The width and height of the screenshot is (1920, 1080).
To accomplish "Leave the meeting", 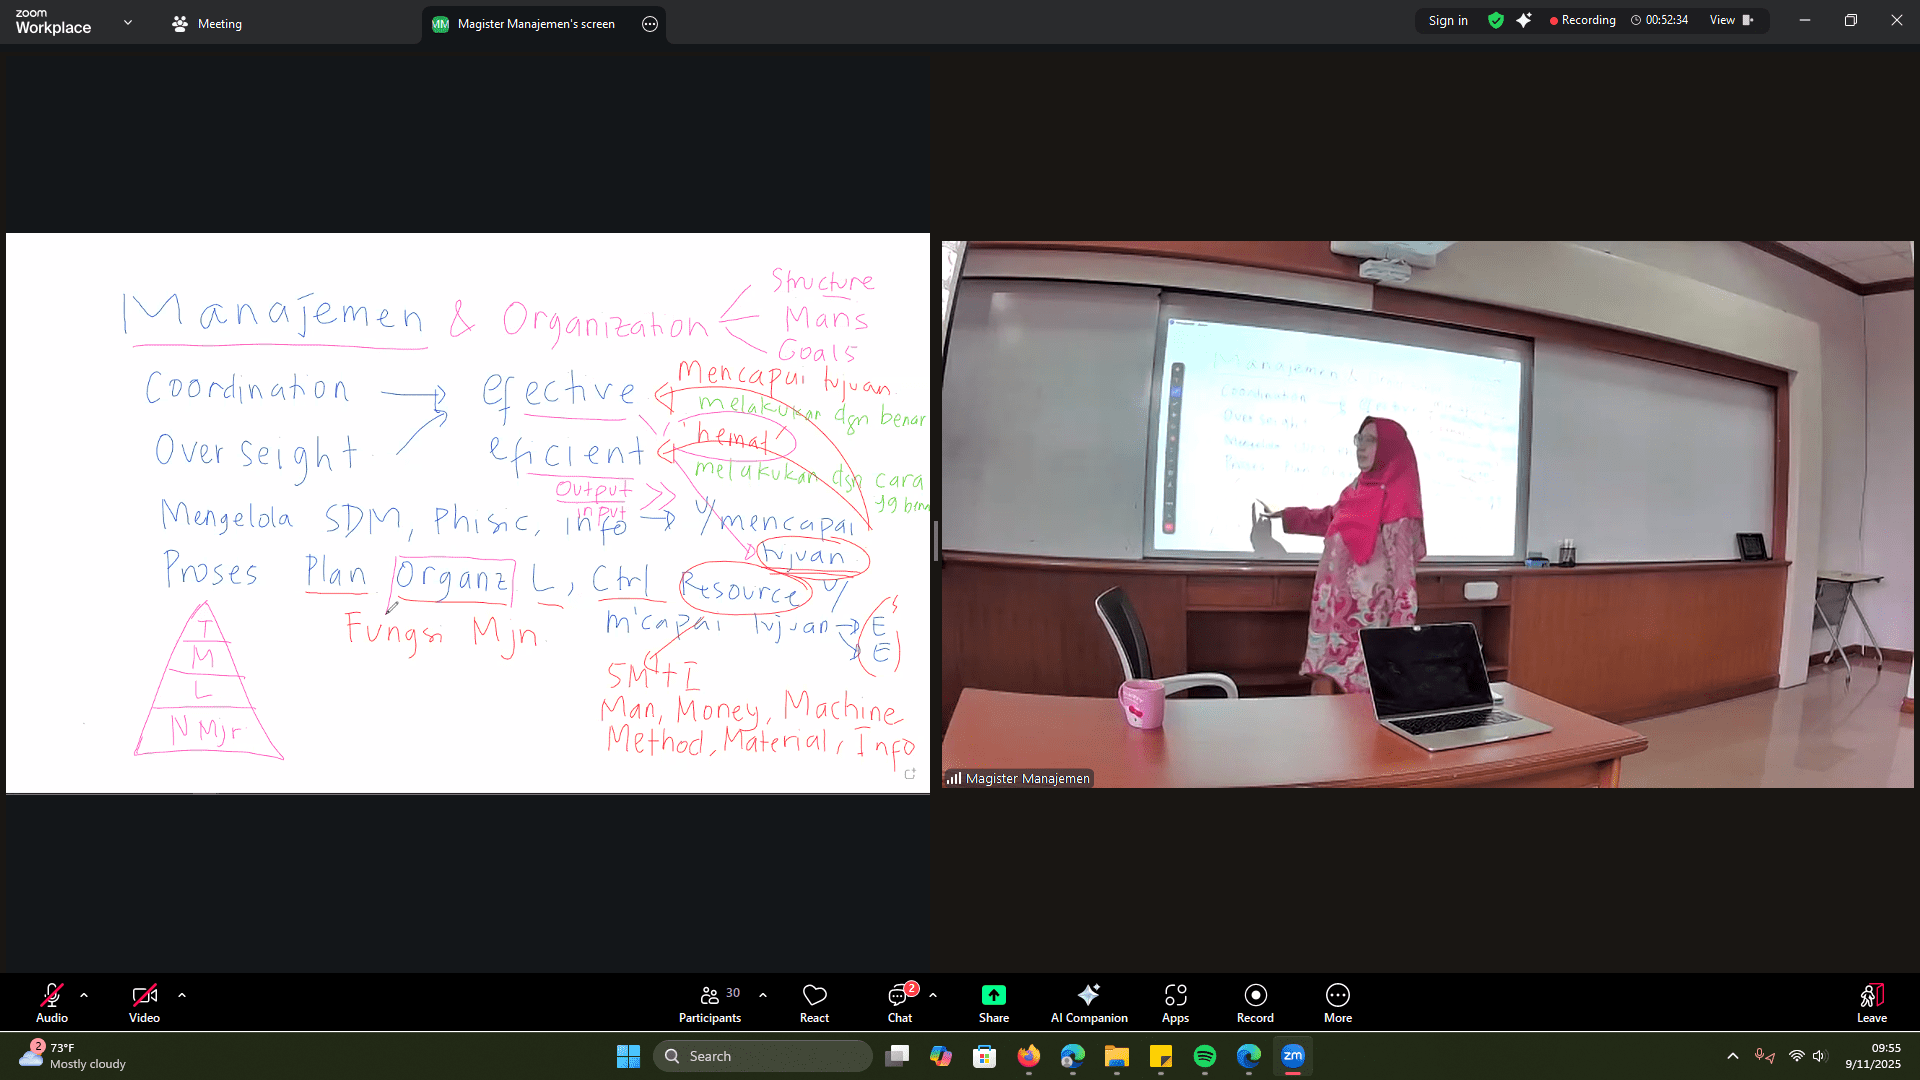I will [1871, 1002].
